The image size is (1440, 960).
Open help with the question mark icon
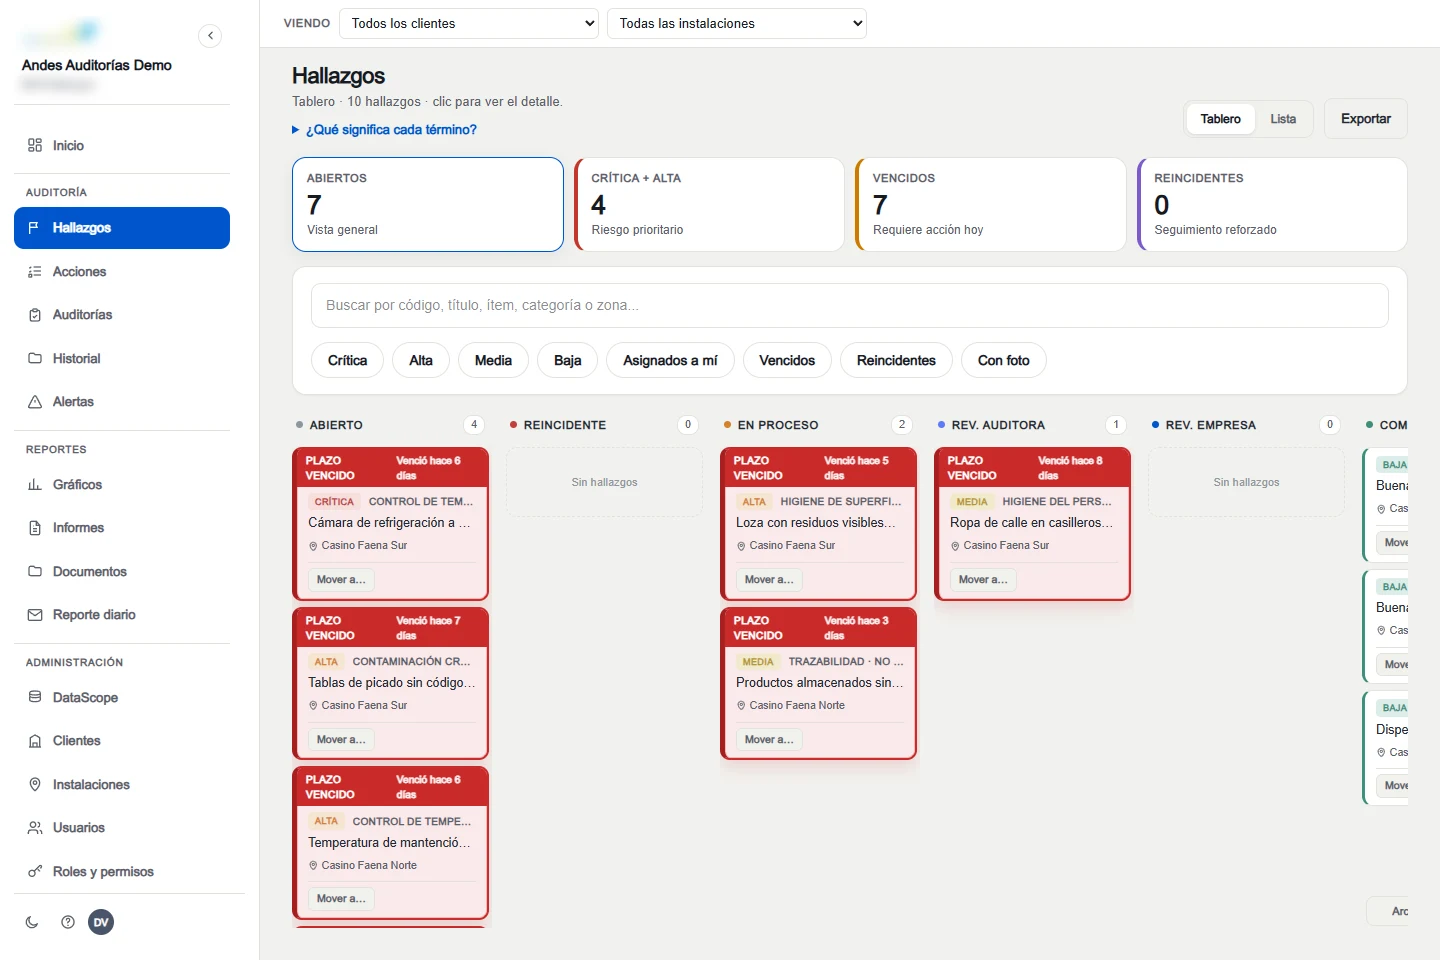pos(68,922)
